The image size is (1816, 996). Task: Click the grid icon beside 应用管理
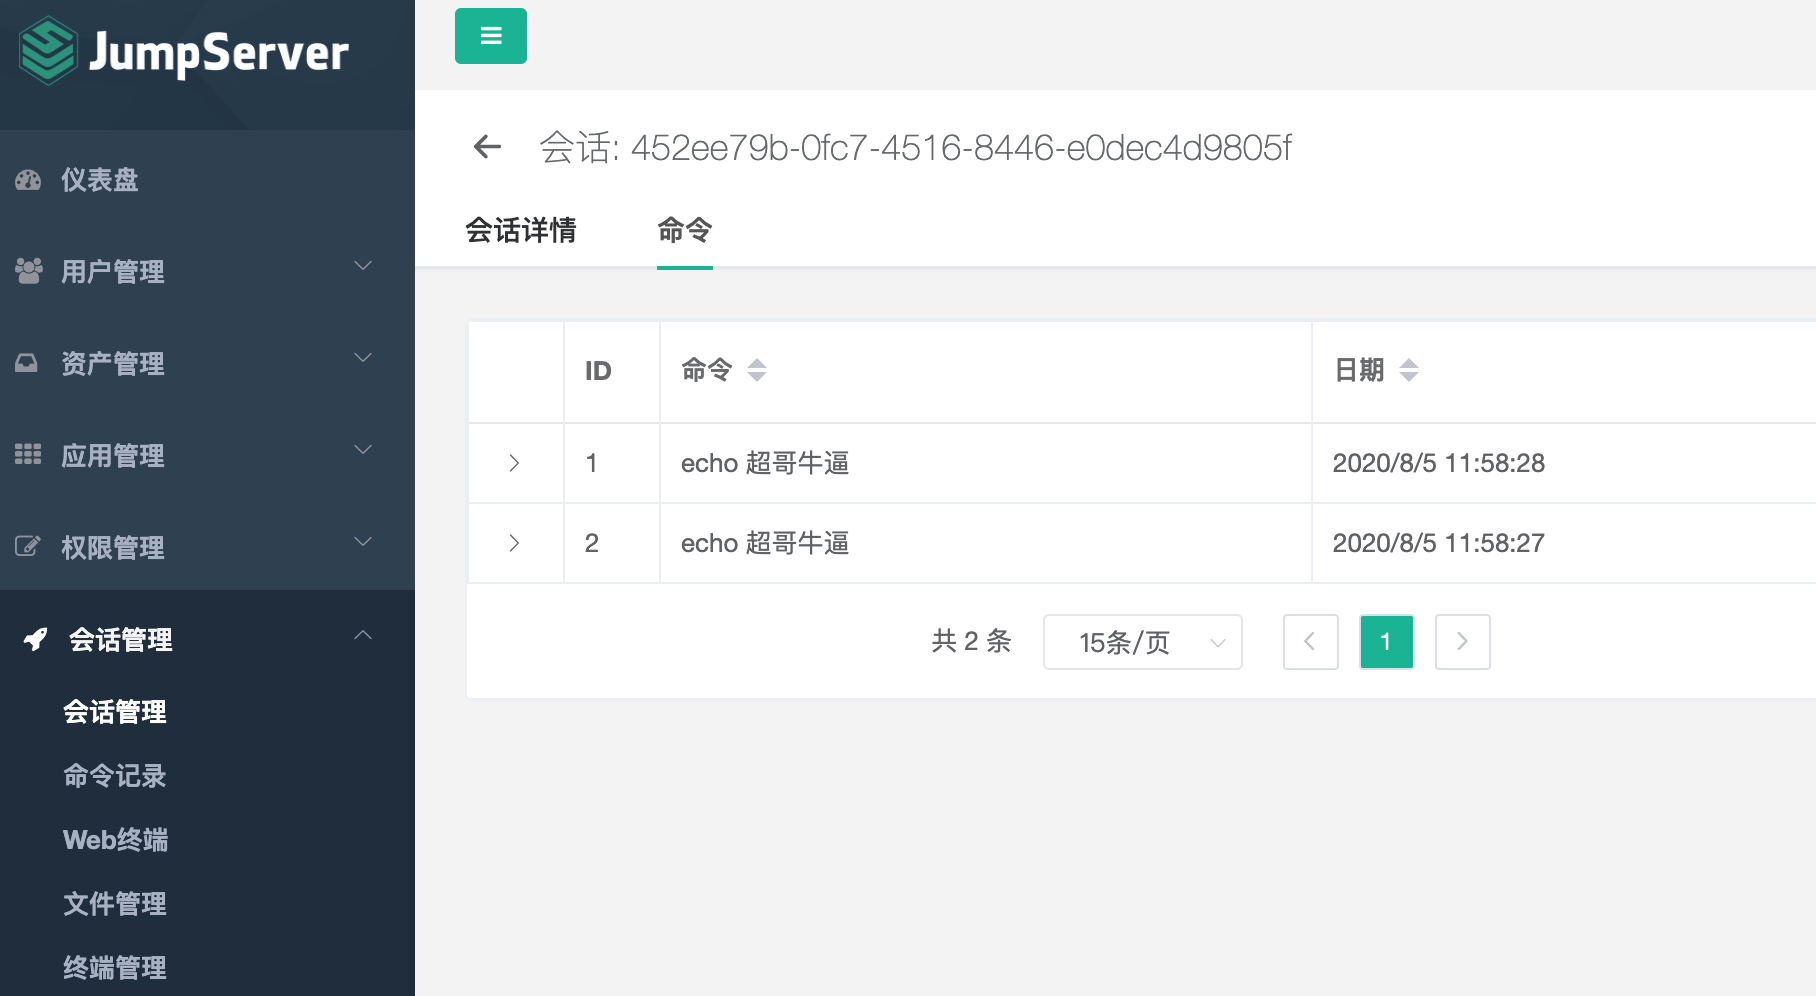pyautogui.click(x=28, y=455)
